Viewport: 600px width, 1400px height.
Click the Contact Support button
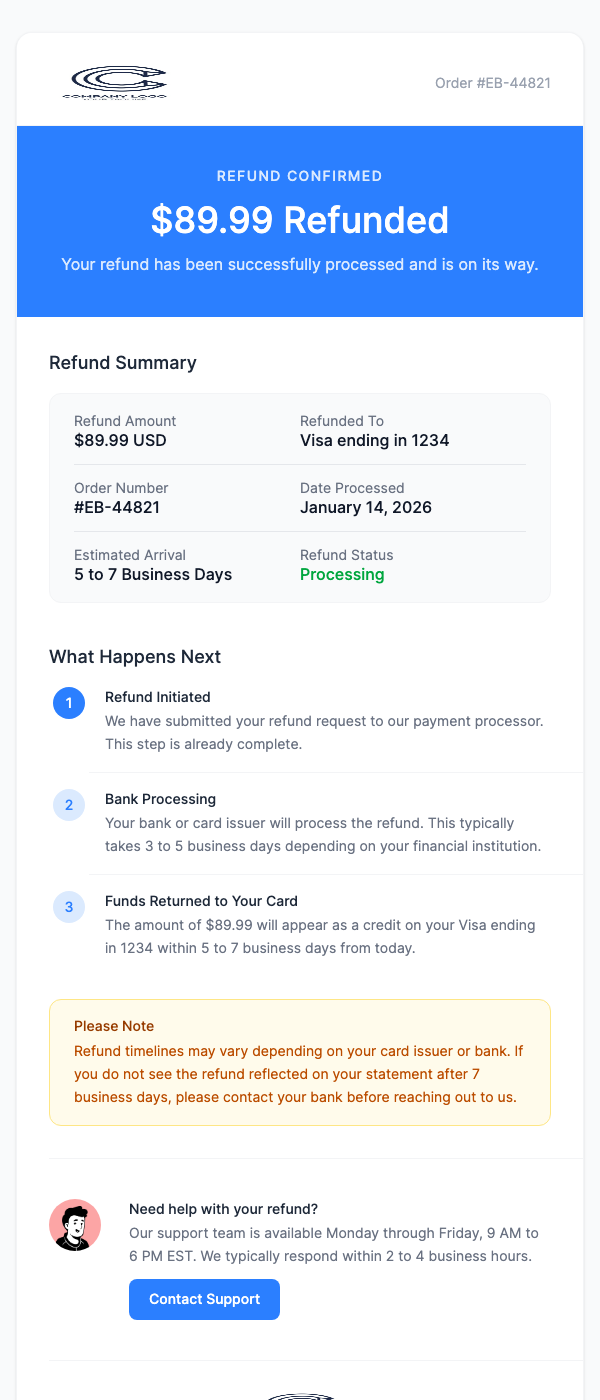204,1299
